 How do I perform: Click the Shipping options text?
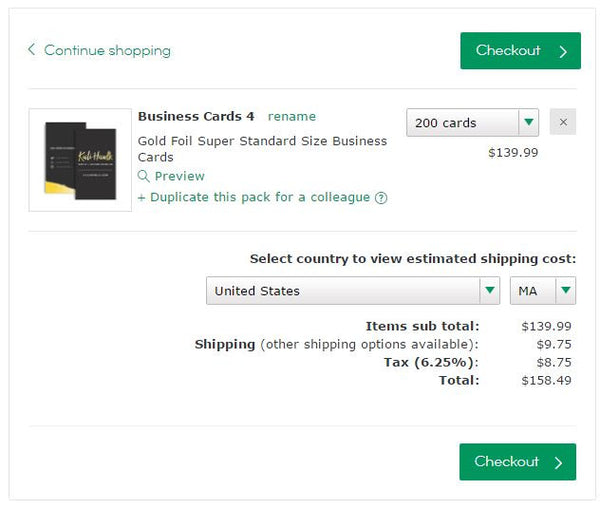(337, 344)
